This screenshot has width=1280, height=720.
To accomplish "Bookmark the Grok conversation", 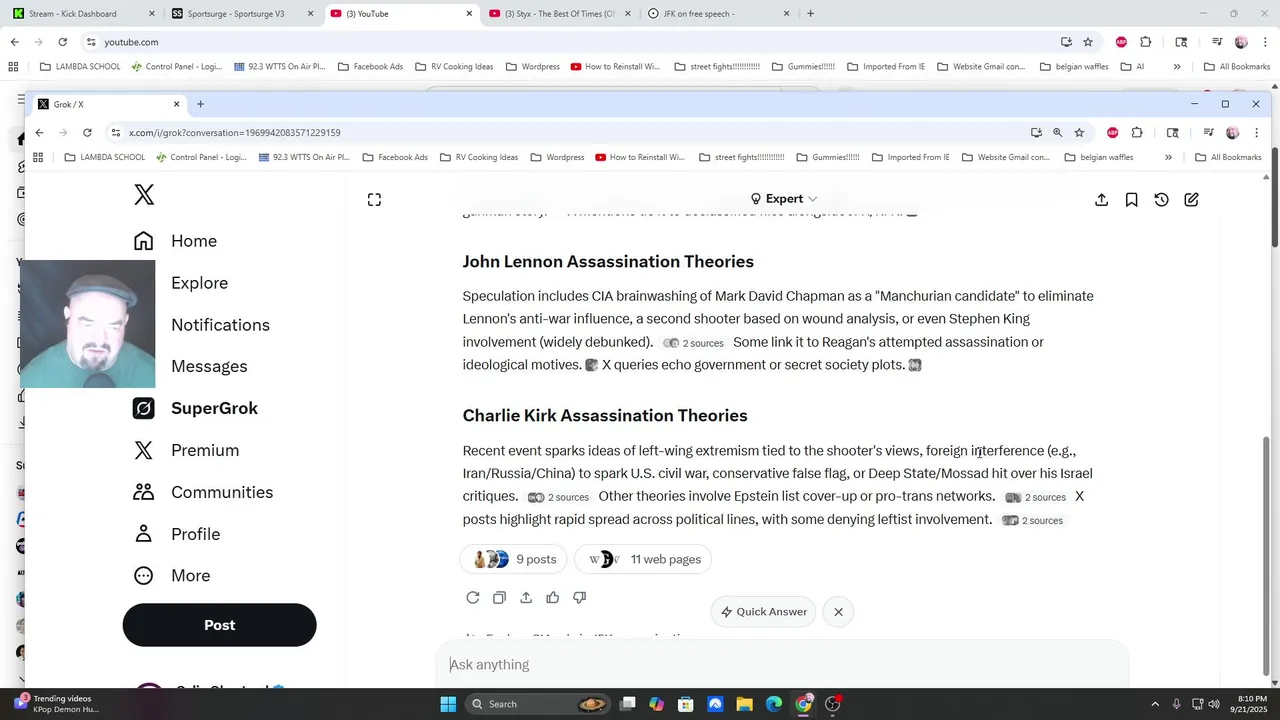I will (1131, 200).
